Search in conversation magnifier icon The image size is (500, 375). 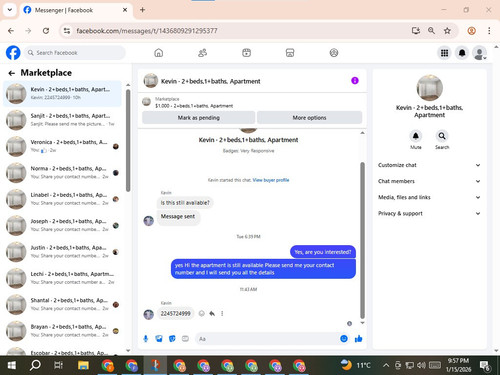[442, 136]
